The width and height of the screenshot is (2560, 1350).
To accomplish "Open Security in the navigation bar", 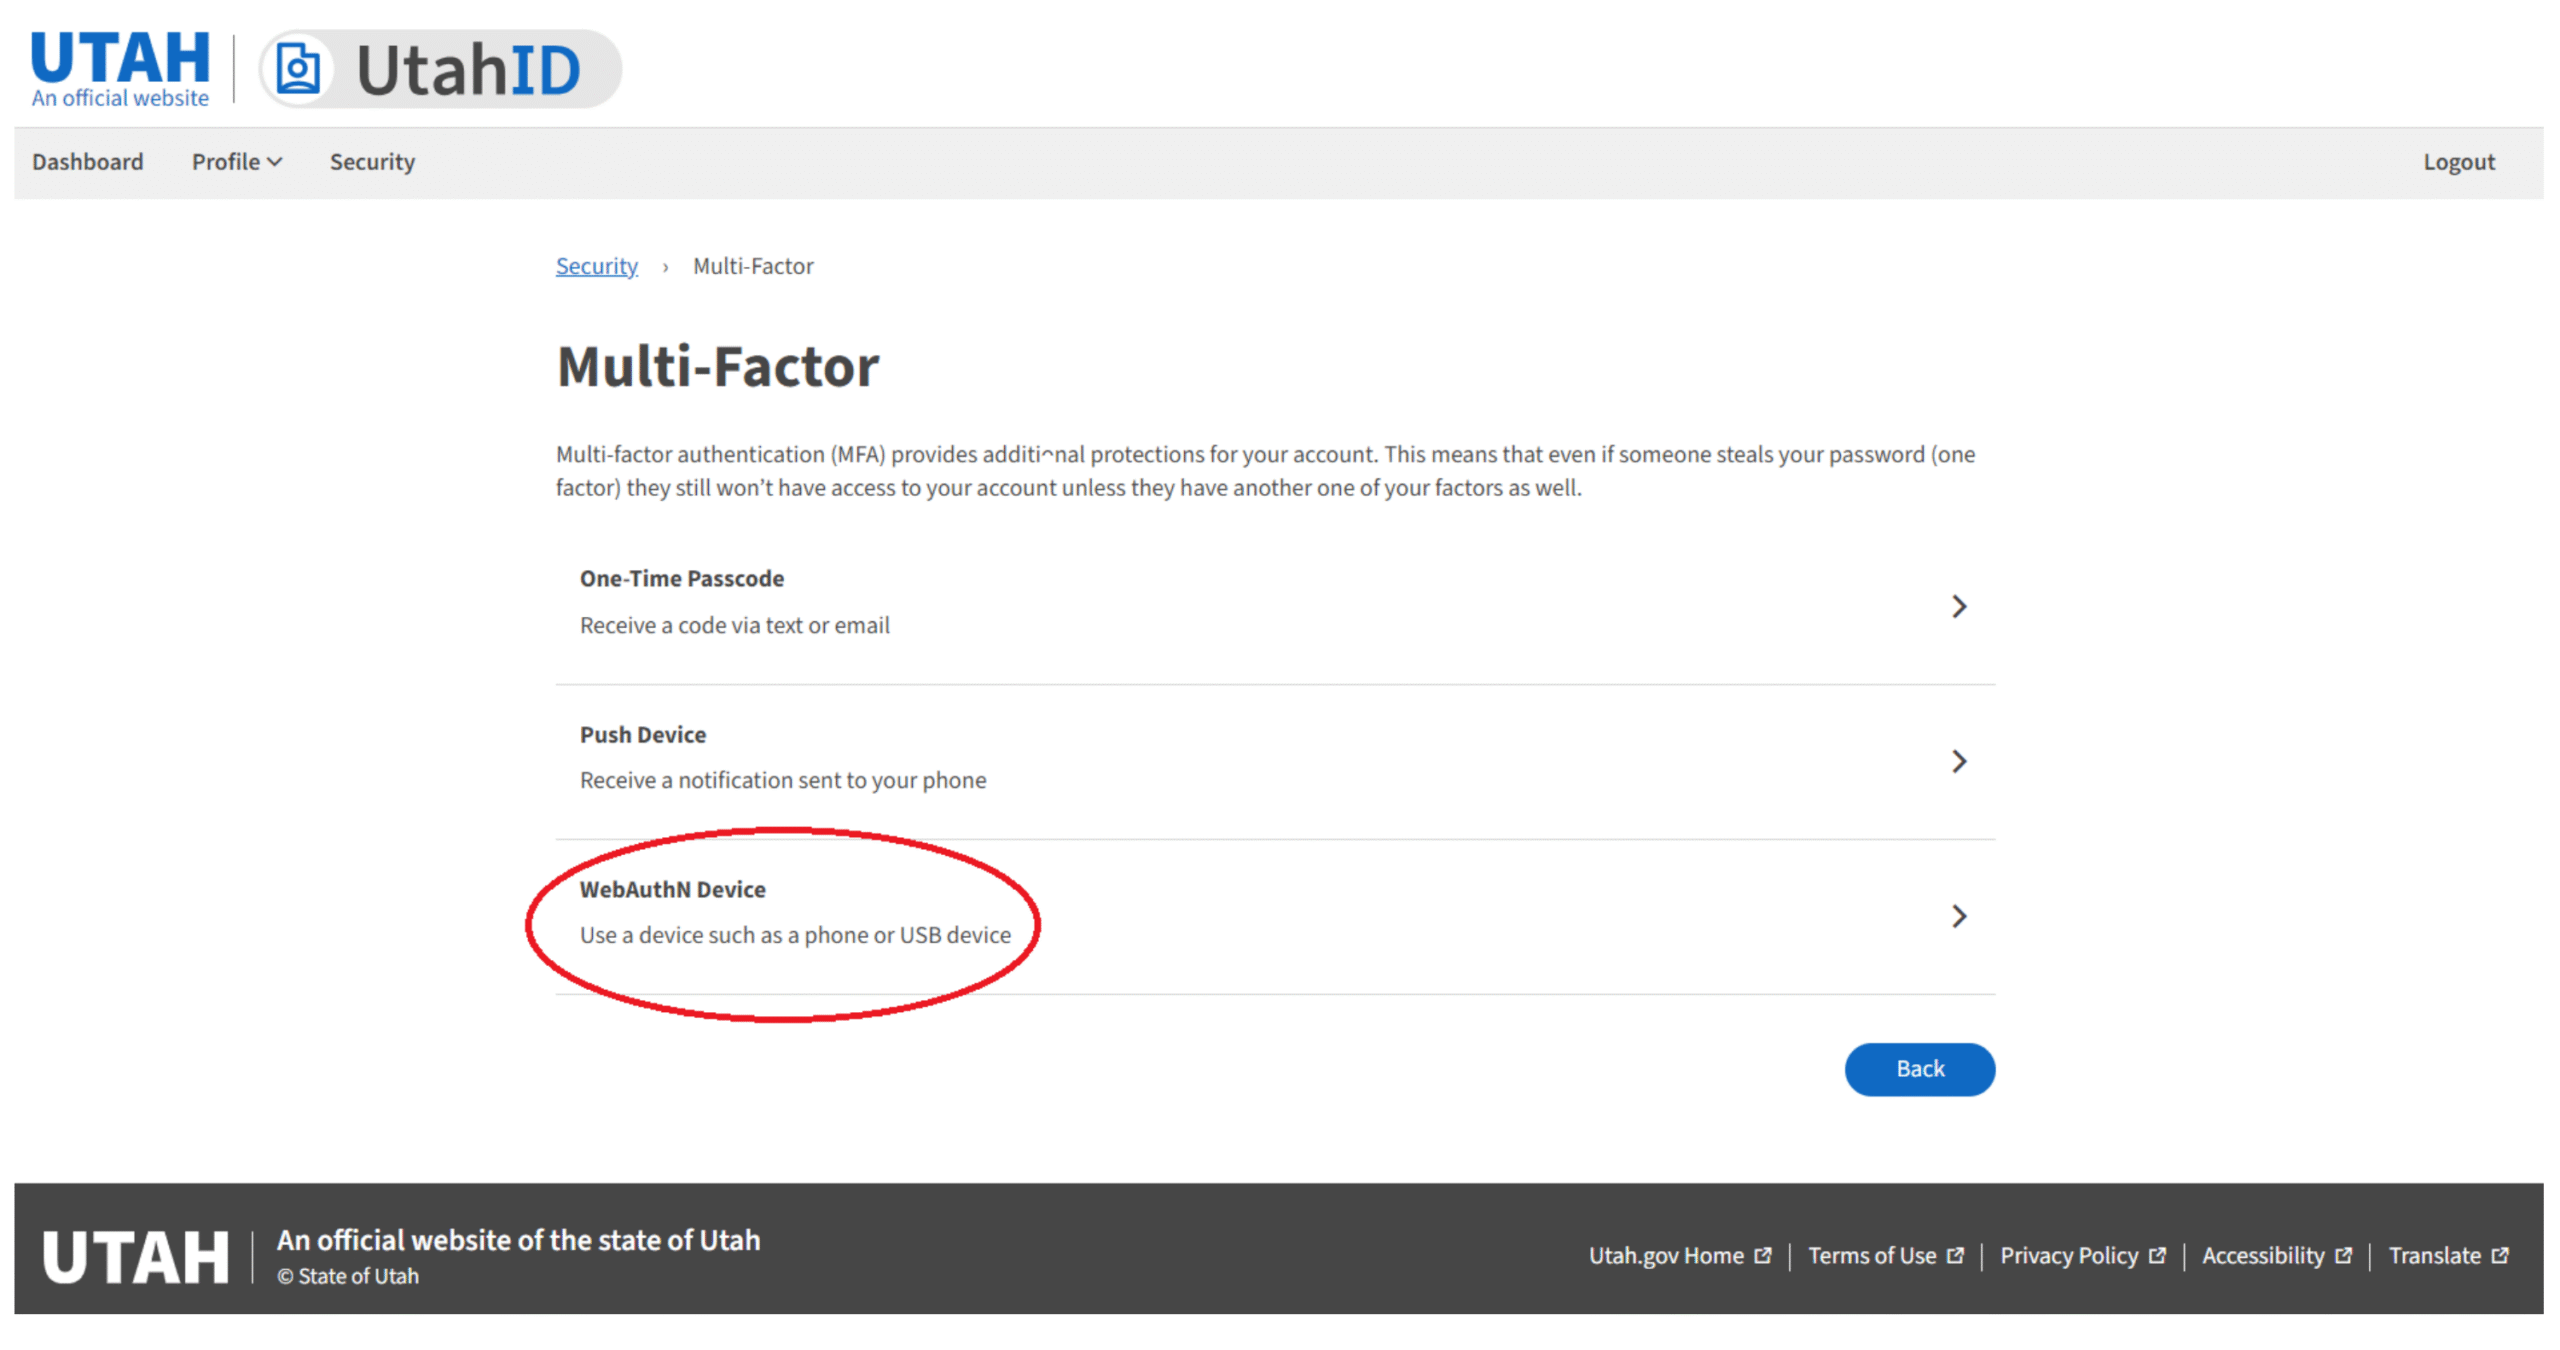I will pyautogui.click(x=372, y=162).
